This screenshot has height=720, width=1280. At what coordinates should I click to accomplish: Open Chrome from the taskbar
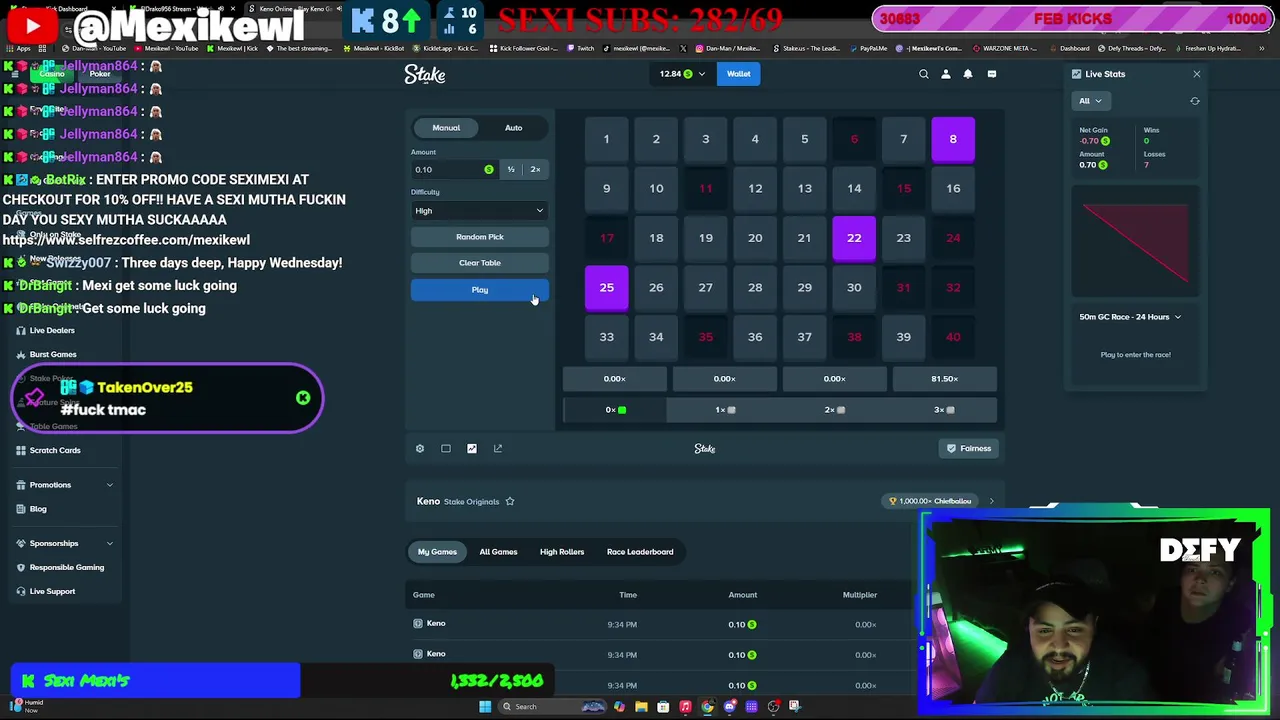(707, 707)
